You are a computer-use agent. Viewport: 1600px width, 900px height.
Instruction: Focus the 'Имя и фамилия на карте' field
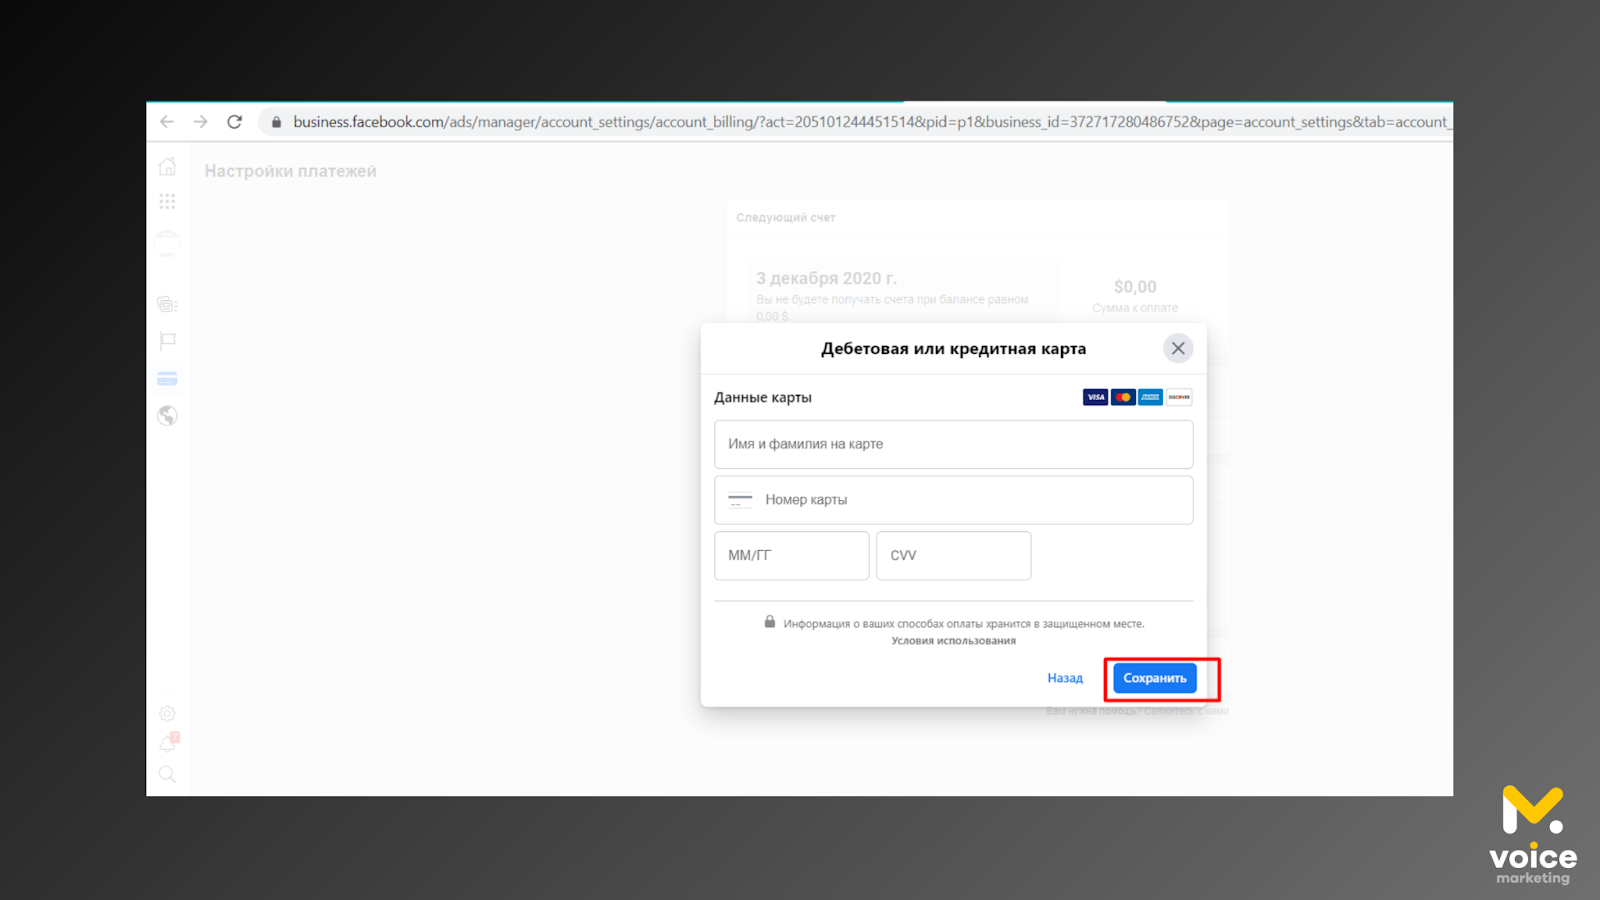(x=953, y=444)
